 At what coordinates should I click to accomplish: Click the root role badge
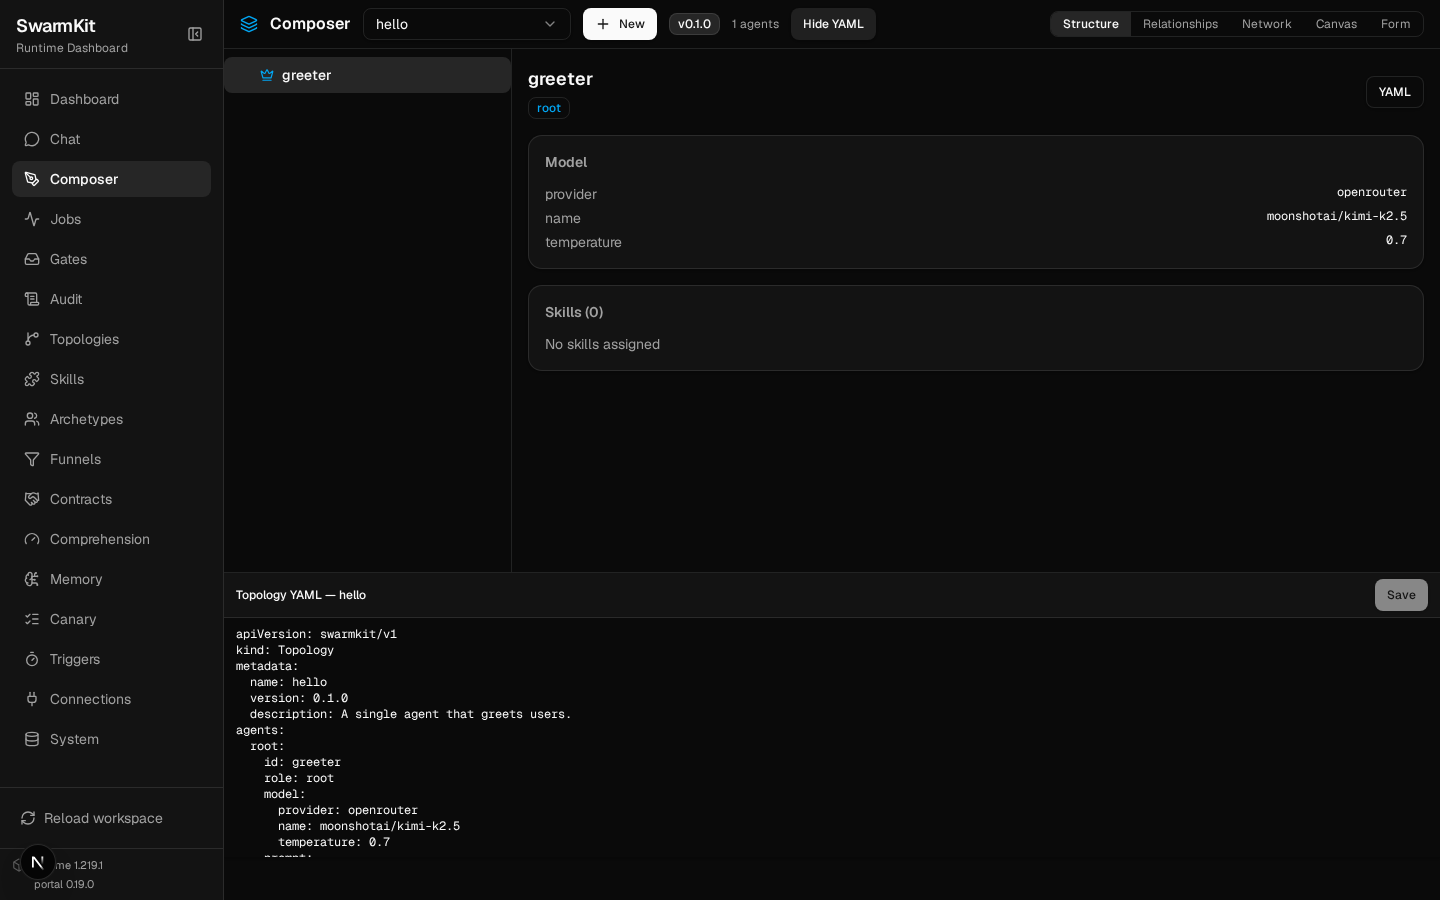(549, 108)
